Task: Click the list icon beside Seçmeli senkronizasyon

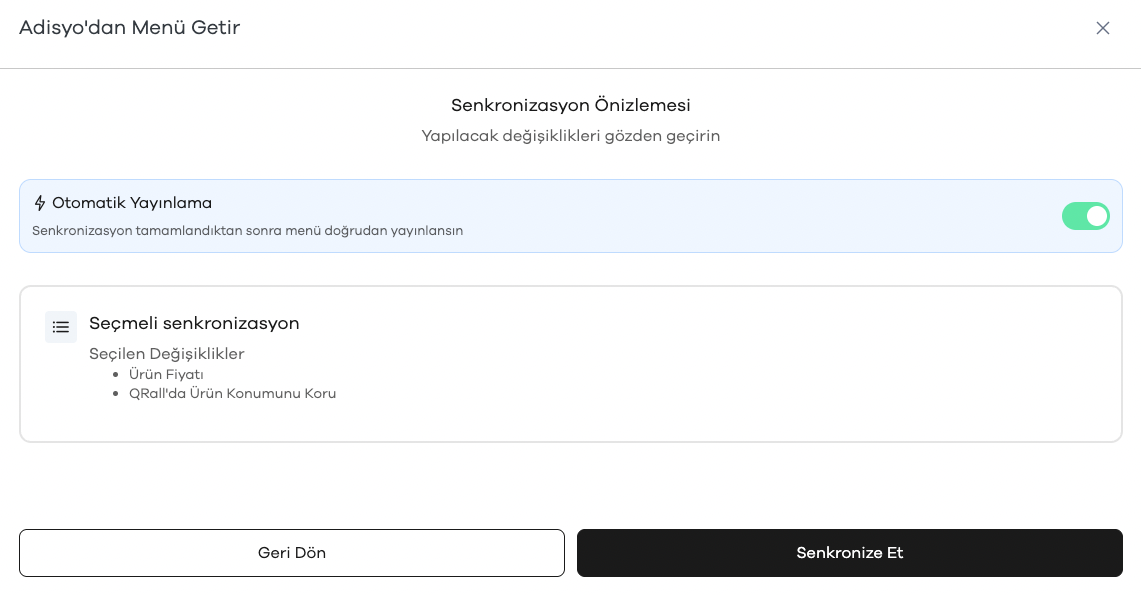Action: (61, 327)
